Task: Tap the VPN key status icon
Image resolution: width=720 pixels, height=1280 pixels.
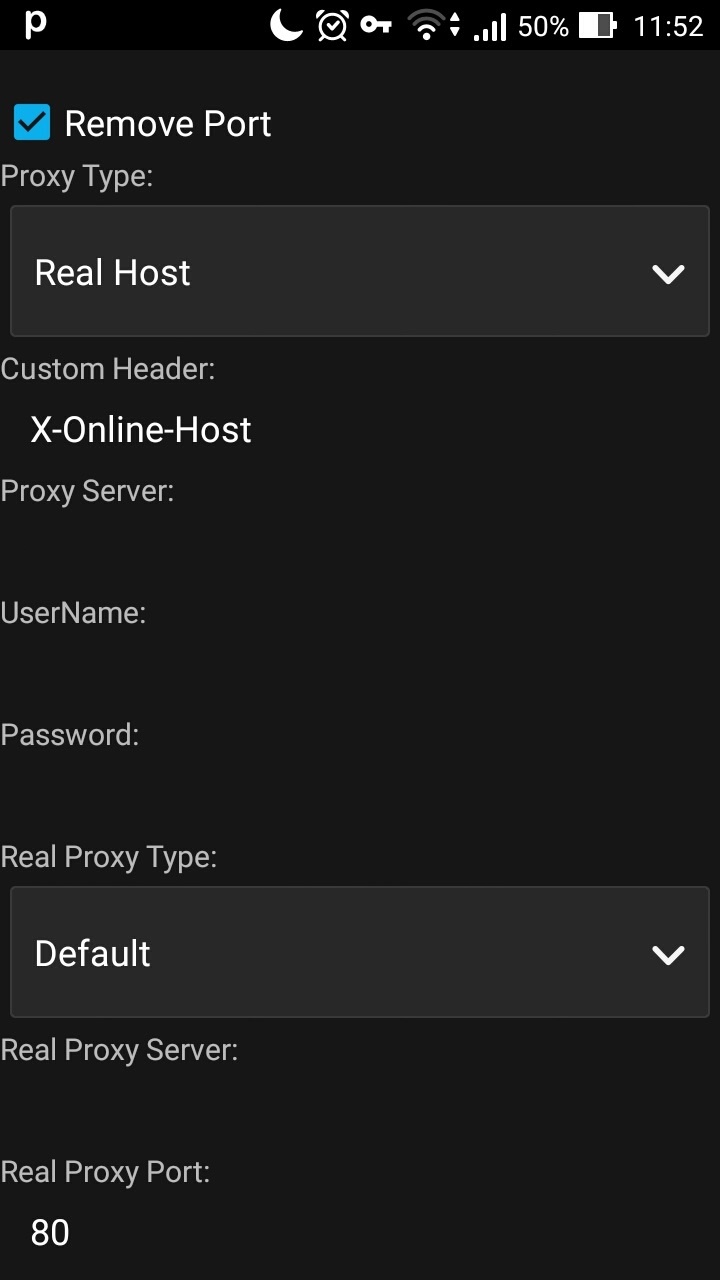Action: coord(376,25)
